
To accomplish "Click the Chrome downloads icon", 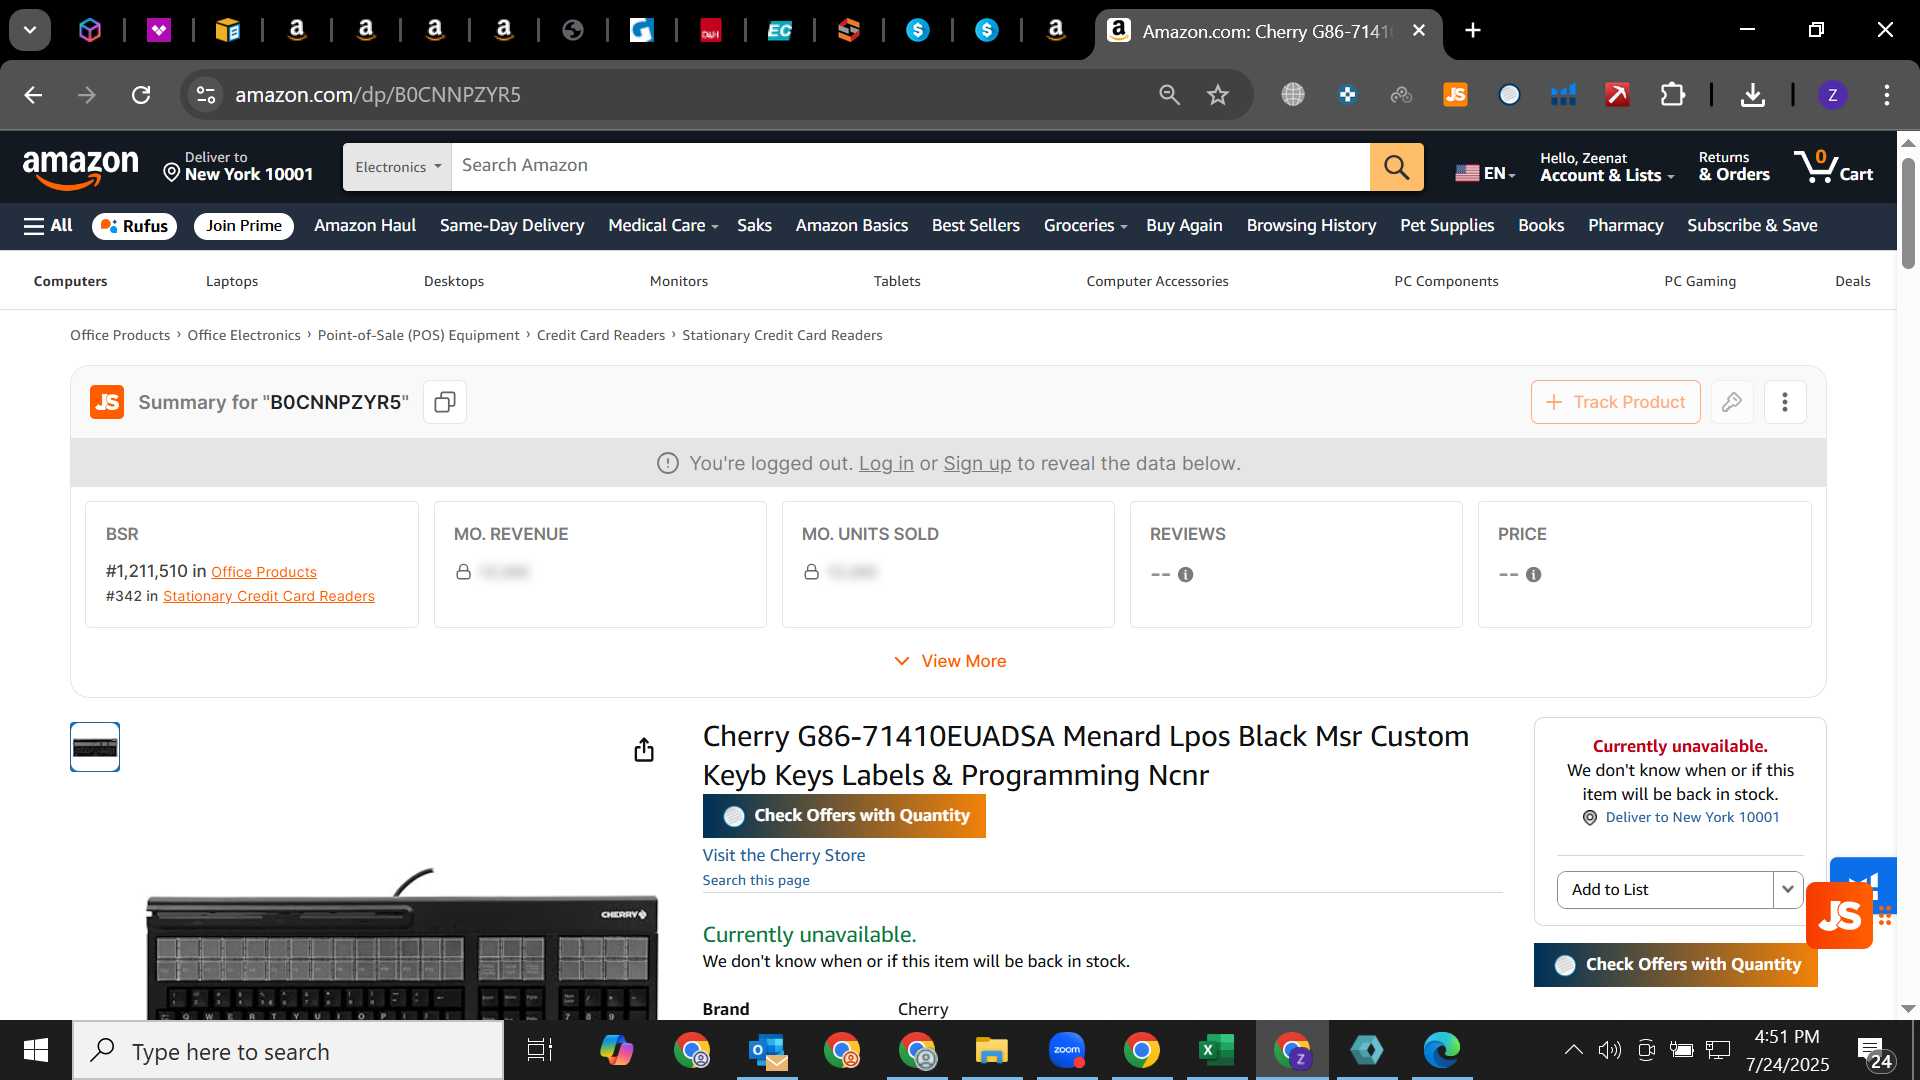I will (x=1752, y=95).
